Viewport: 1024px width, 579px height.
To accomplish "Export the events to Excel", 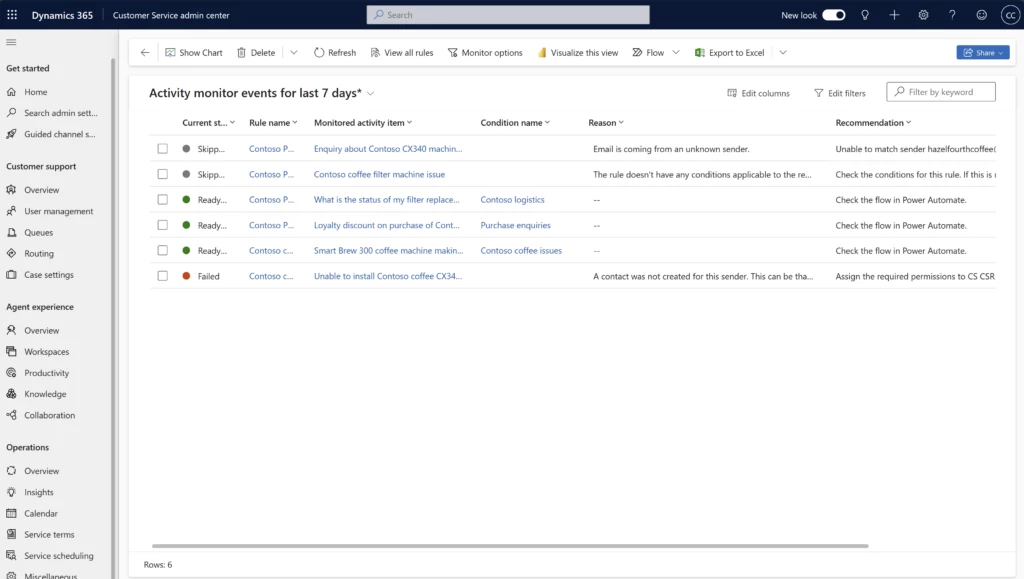I will click(729, 52).
